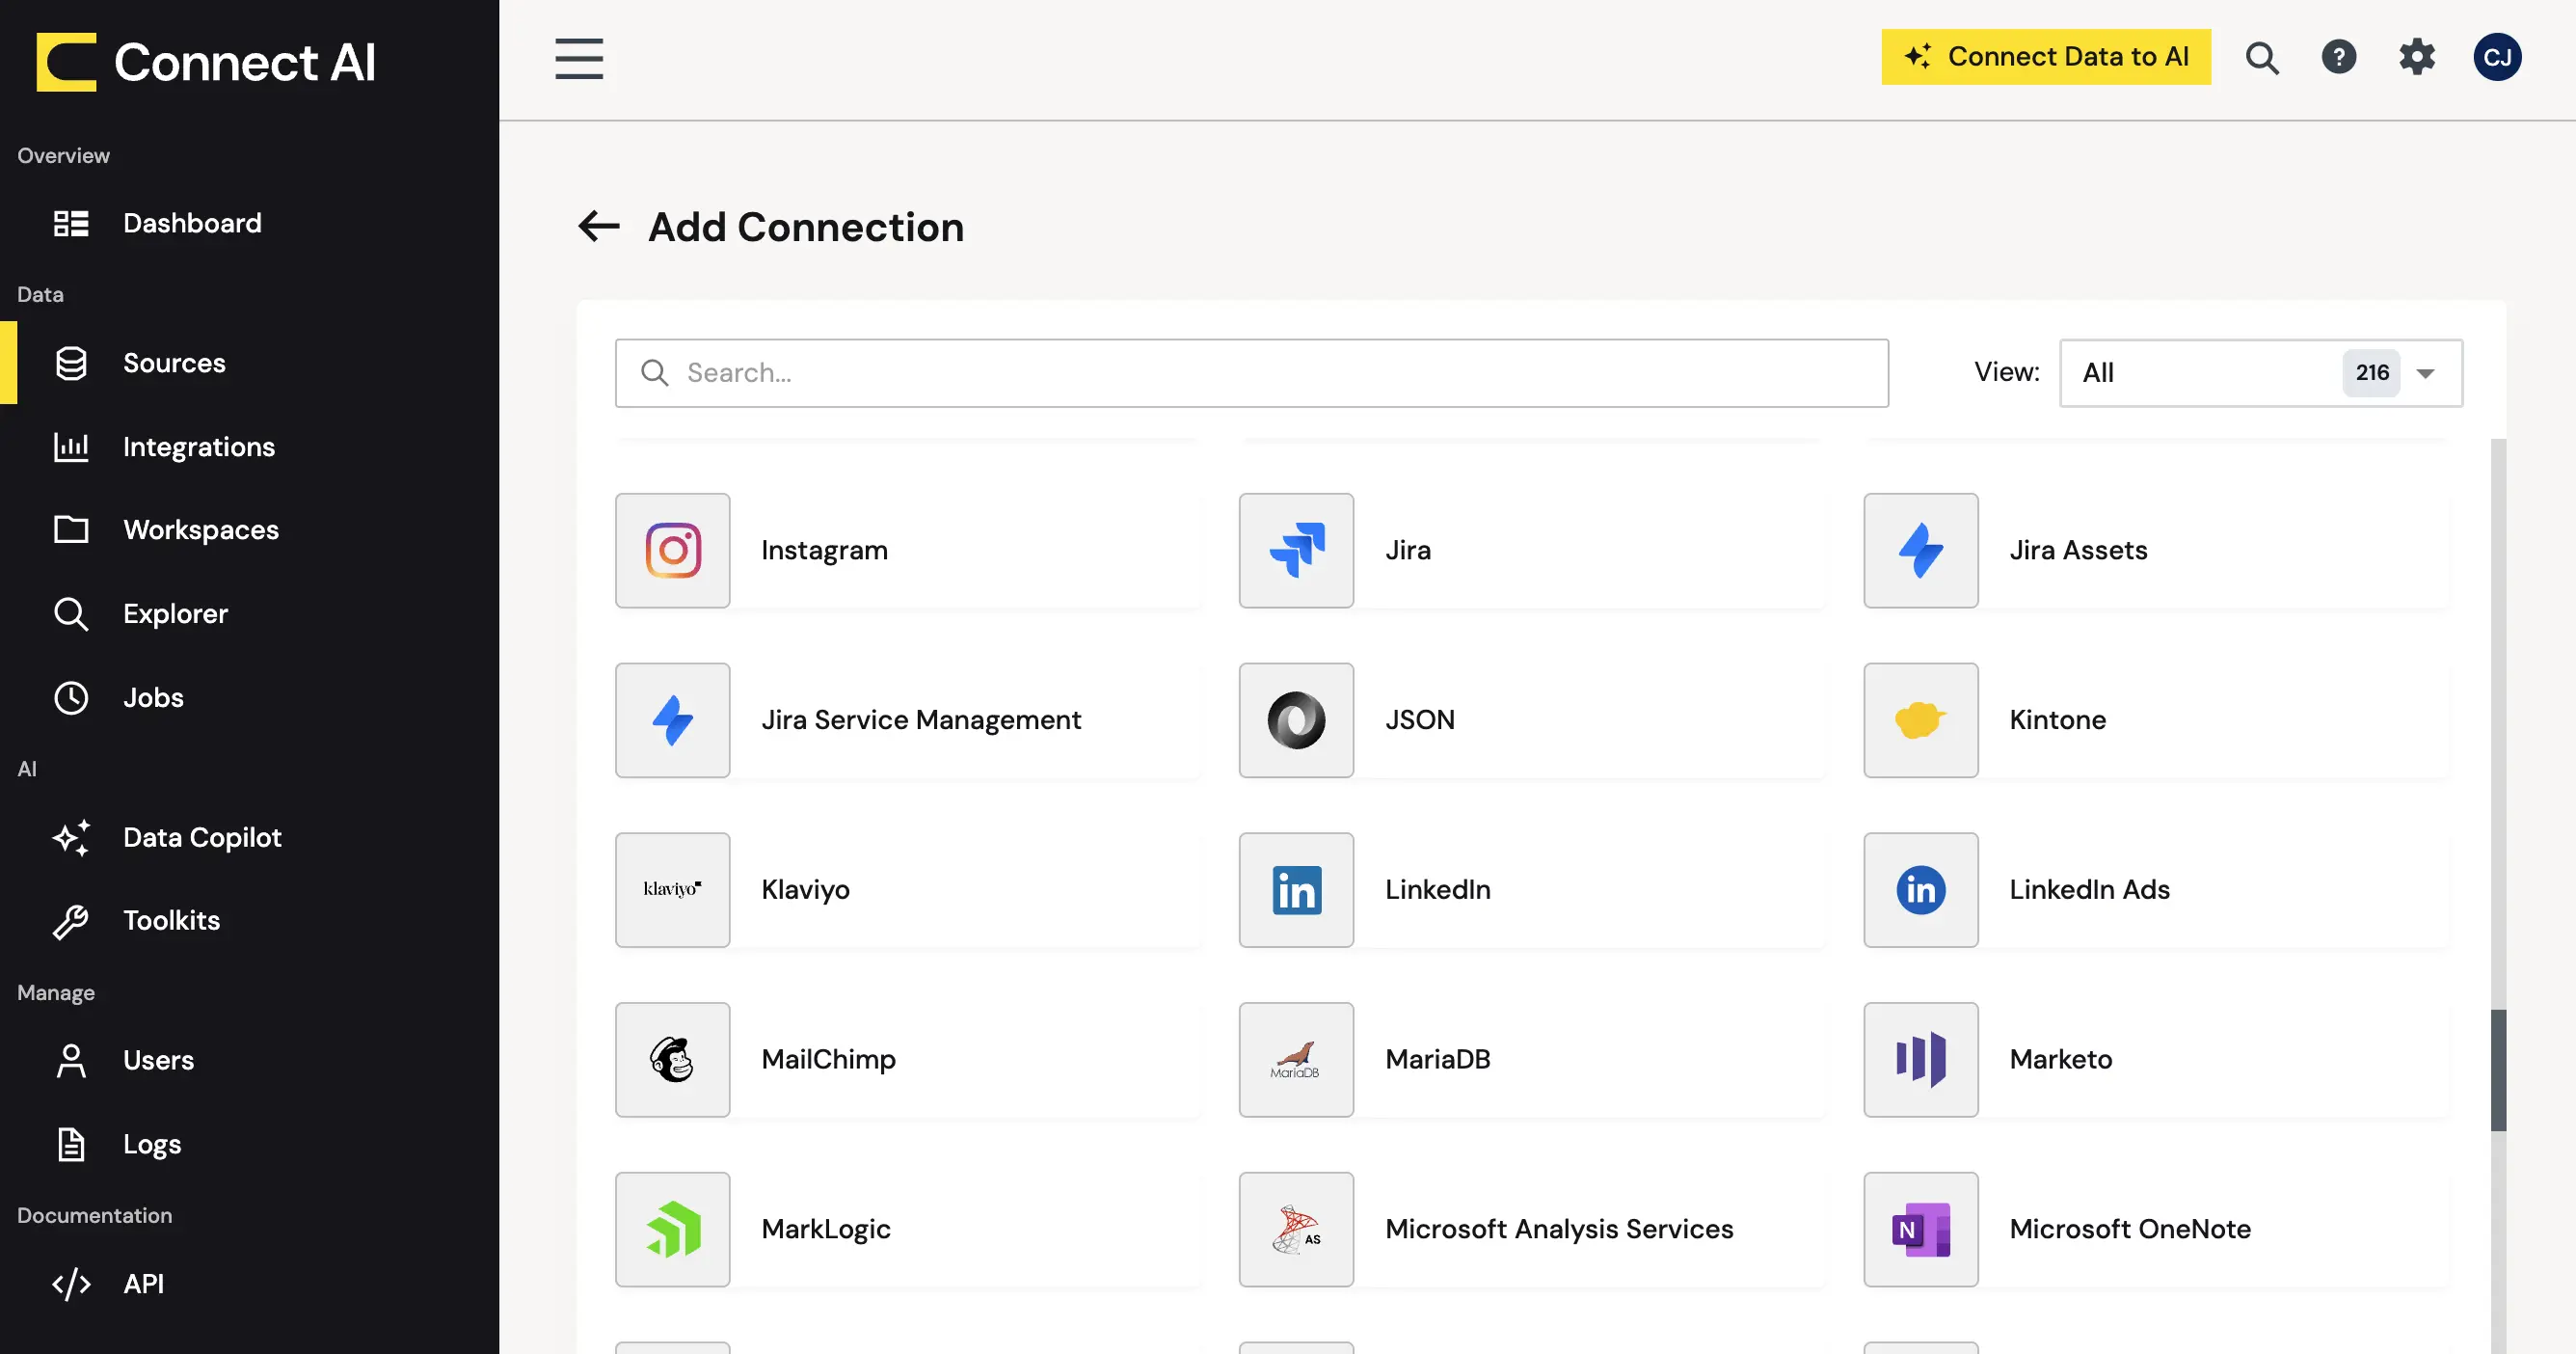Click the connector list scrollbar thumb
The image size is (2576, 1354).
2498,1070
